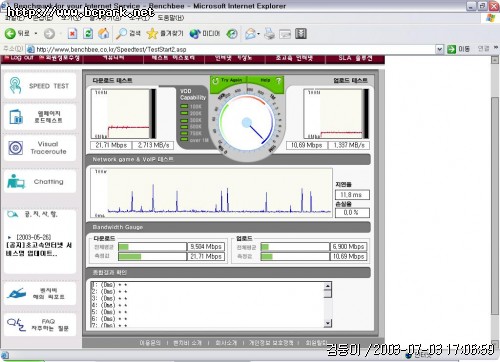Click the 6.900 Mbps average value
Image resolution: width=500 pixels, height=362 pixels.
point(348,247)
